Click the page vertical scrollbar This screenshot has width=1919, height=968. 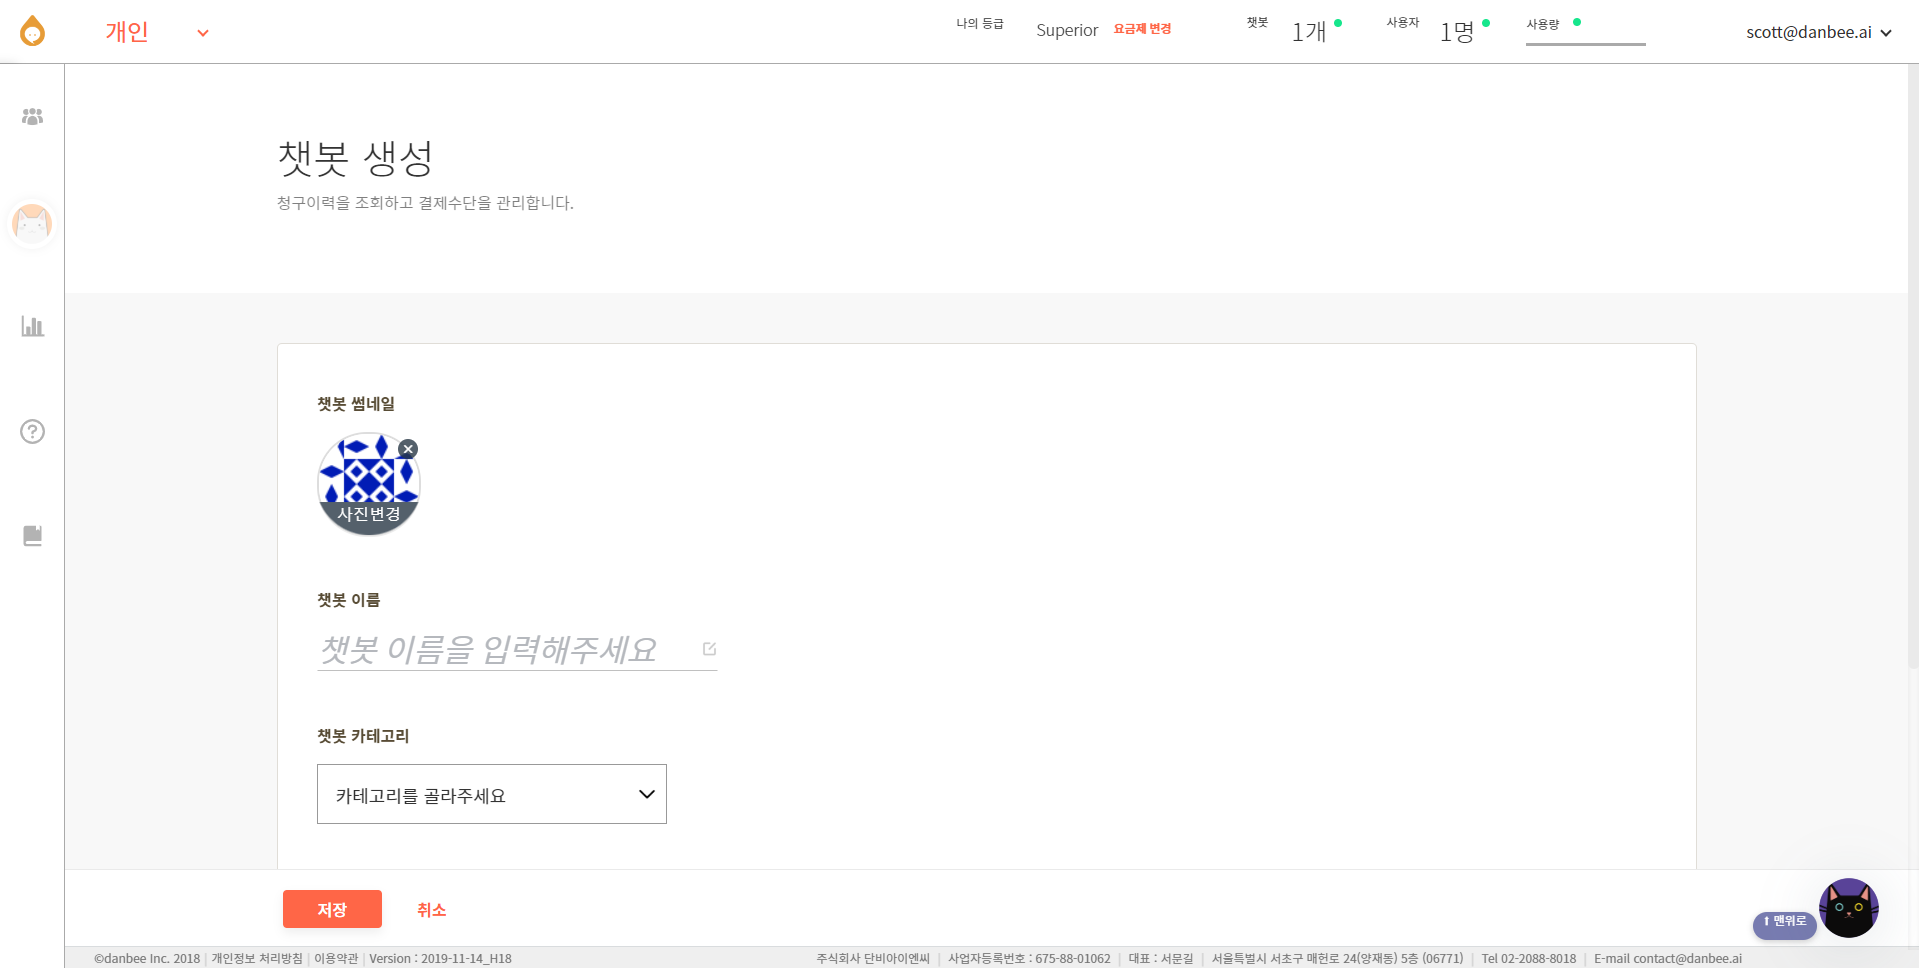1912,368
